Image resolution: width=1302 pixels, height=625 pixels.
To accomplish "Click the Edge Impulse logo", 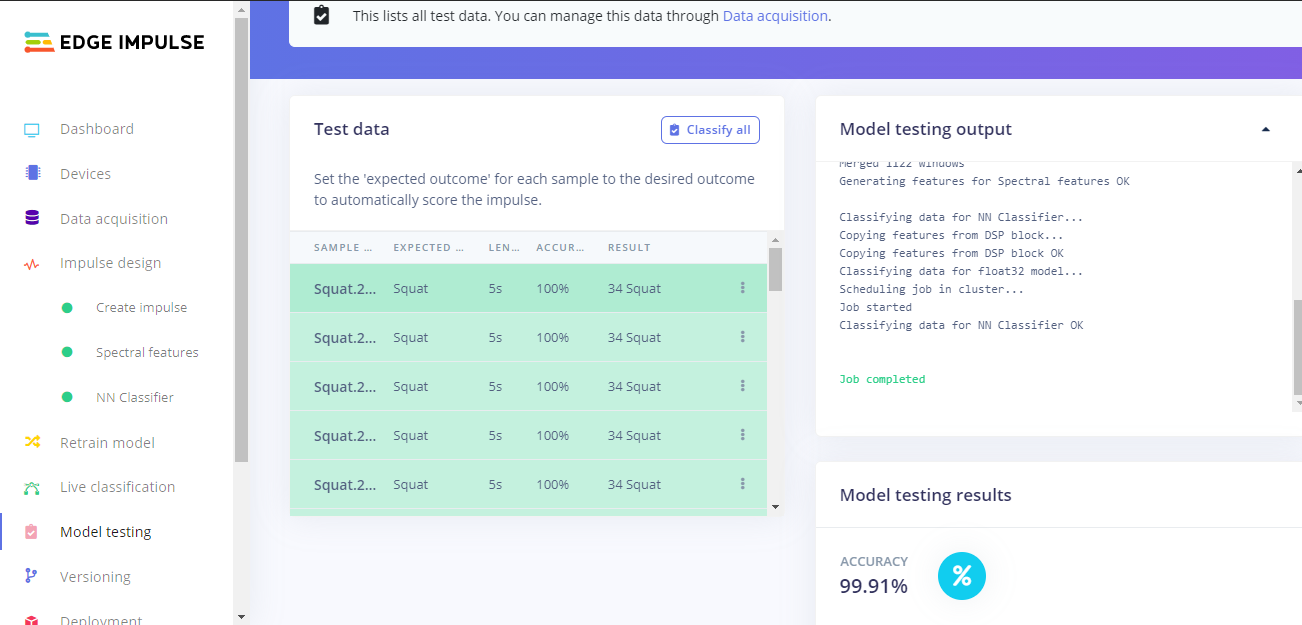I will coord(114,42).
